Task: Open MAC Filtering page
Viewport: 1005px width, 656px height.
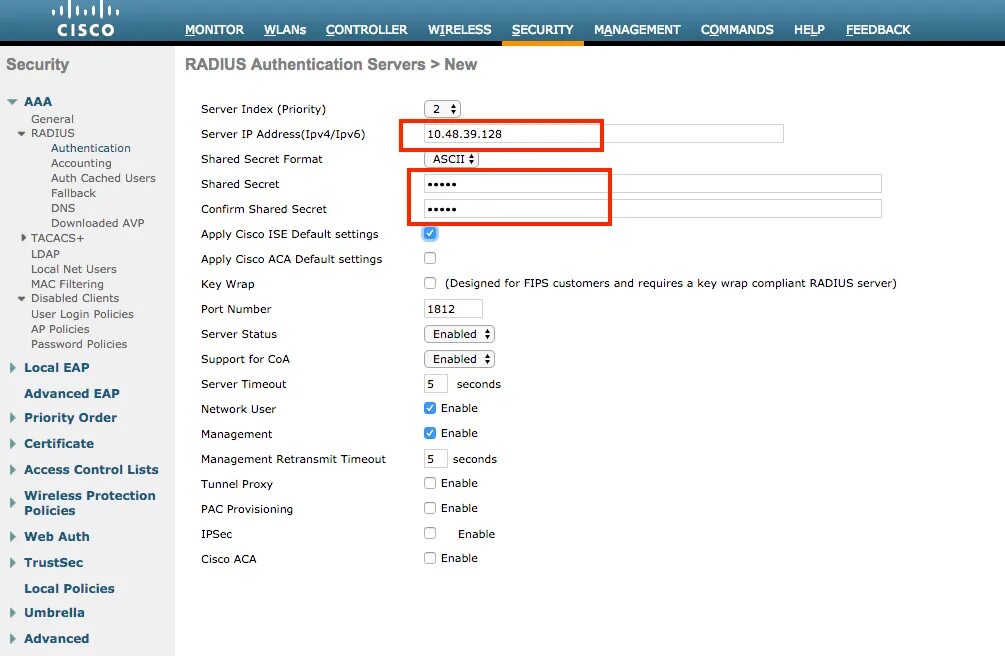Action: click(67, 284)
